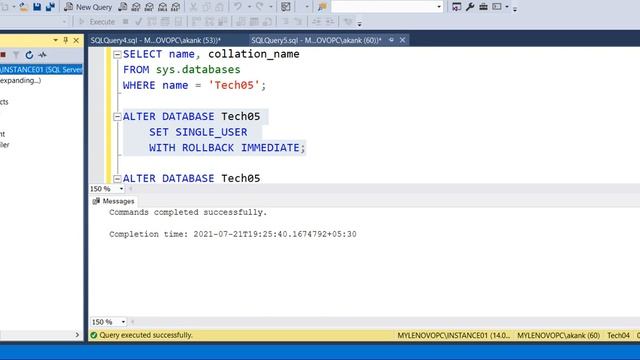Open the Redo history dropdown arrow
The image size is (640, 360).
[271, 7]
